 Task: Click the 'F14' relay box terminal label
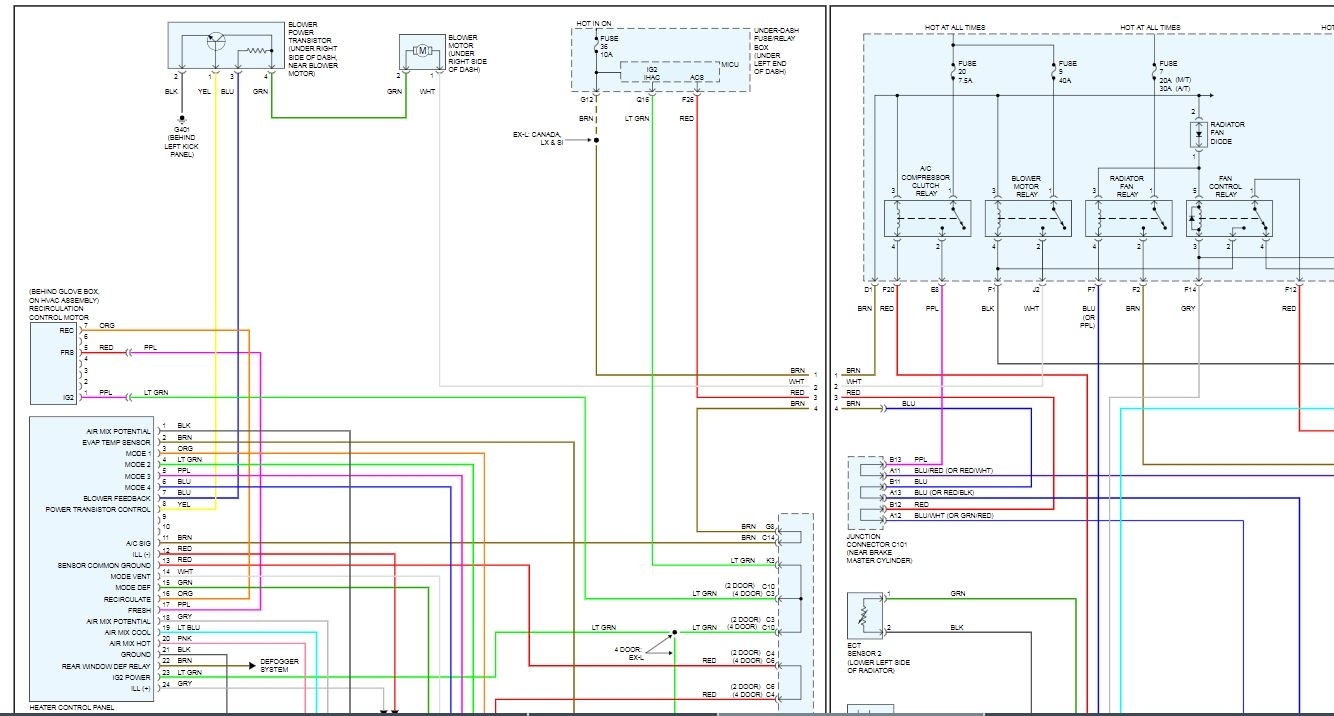point(1190,289)
